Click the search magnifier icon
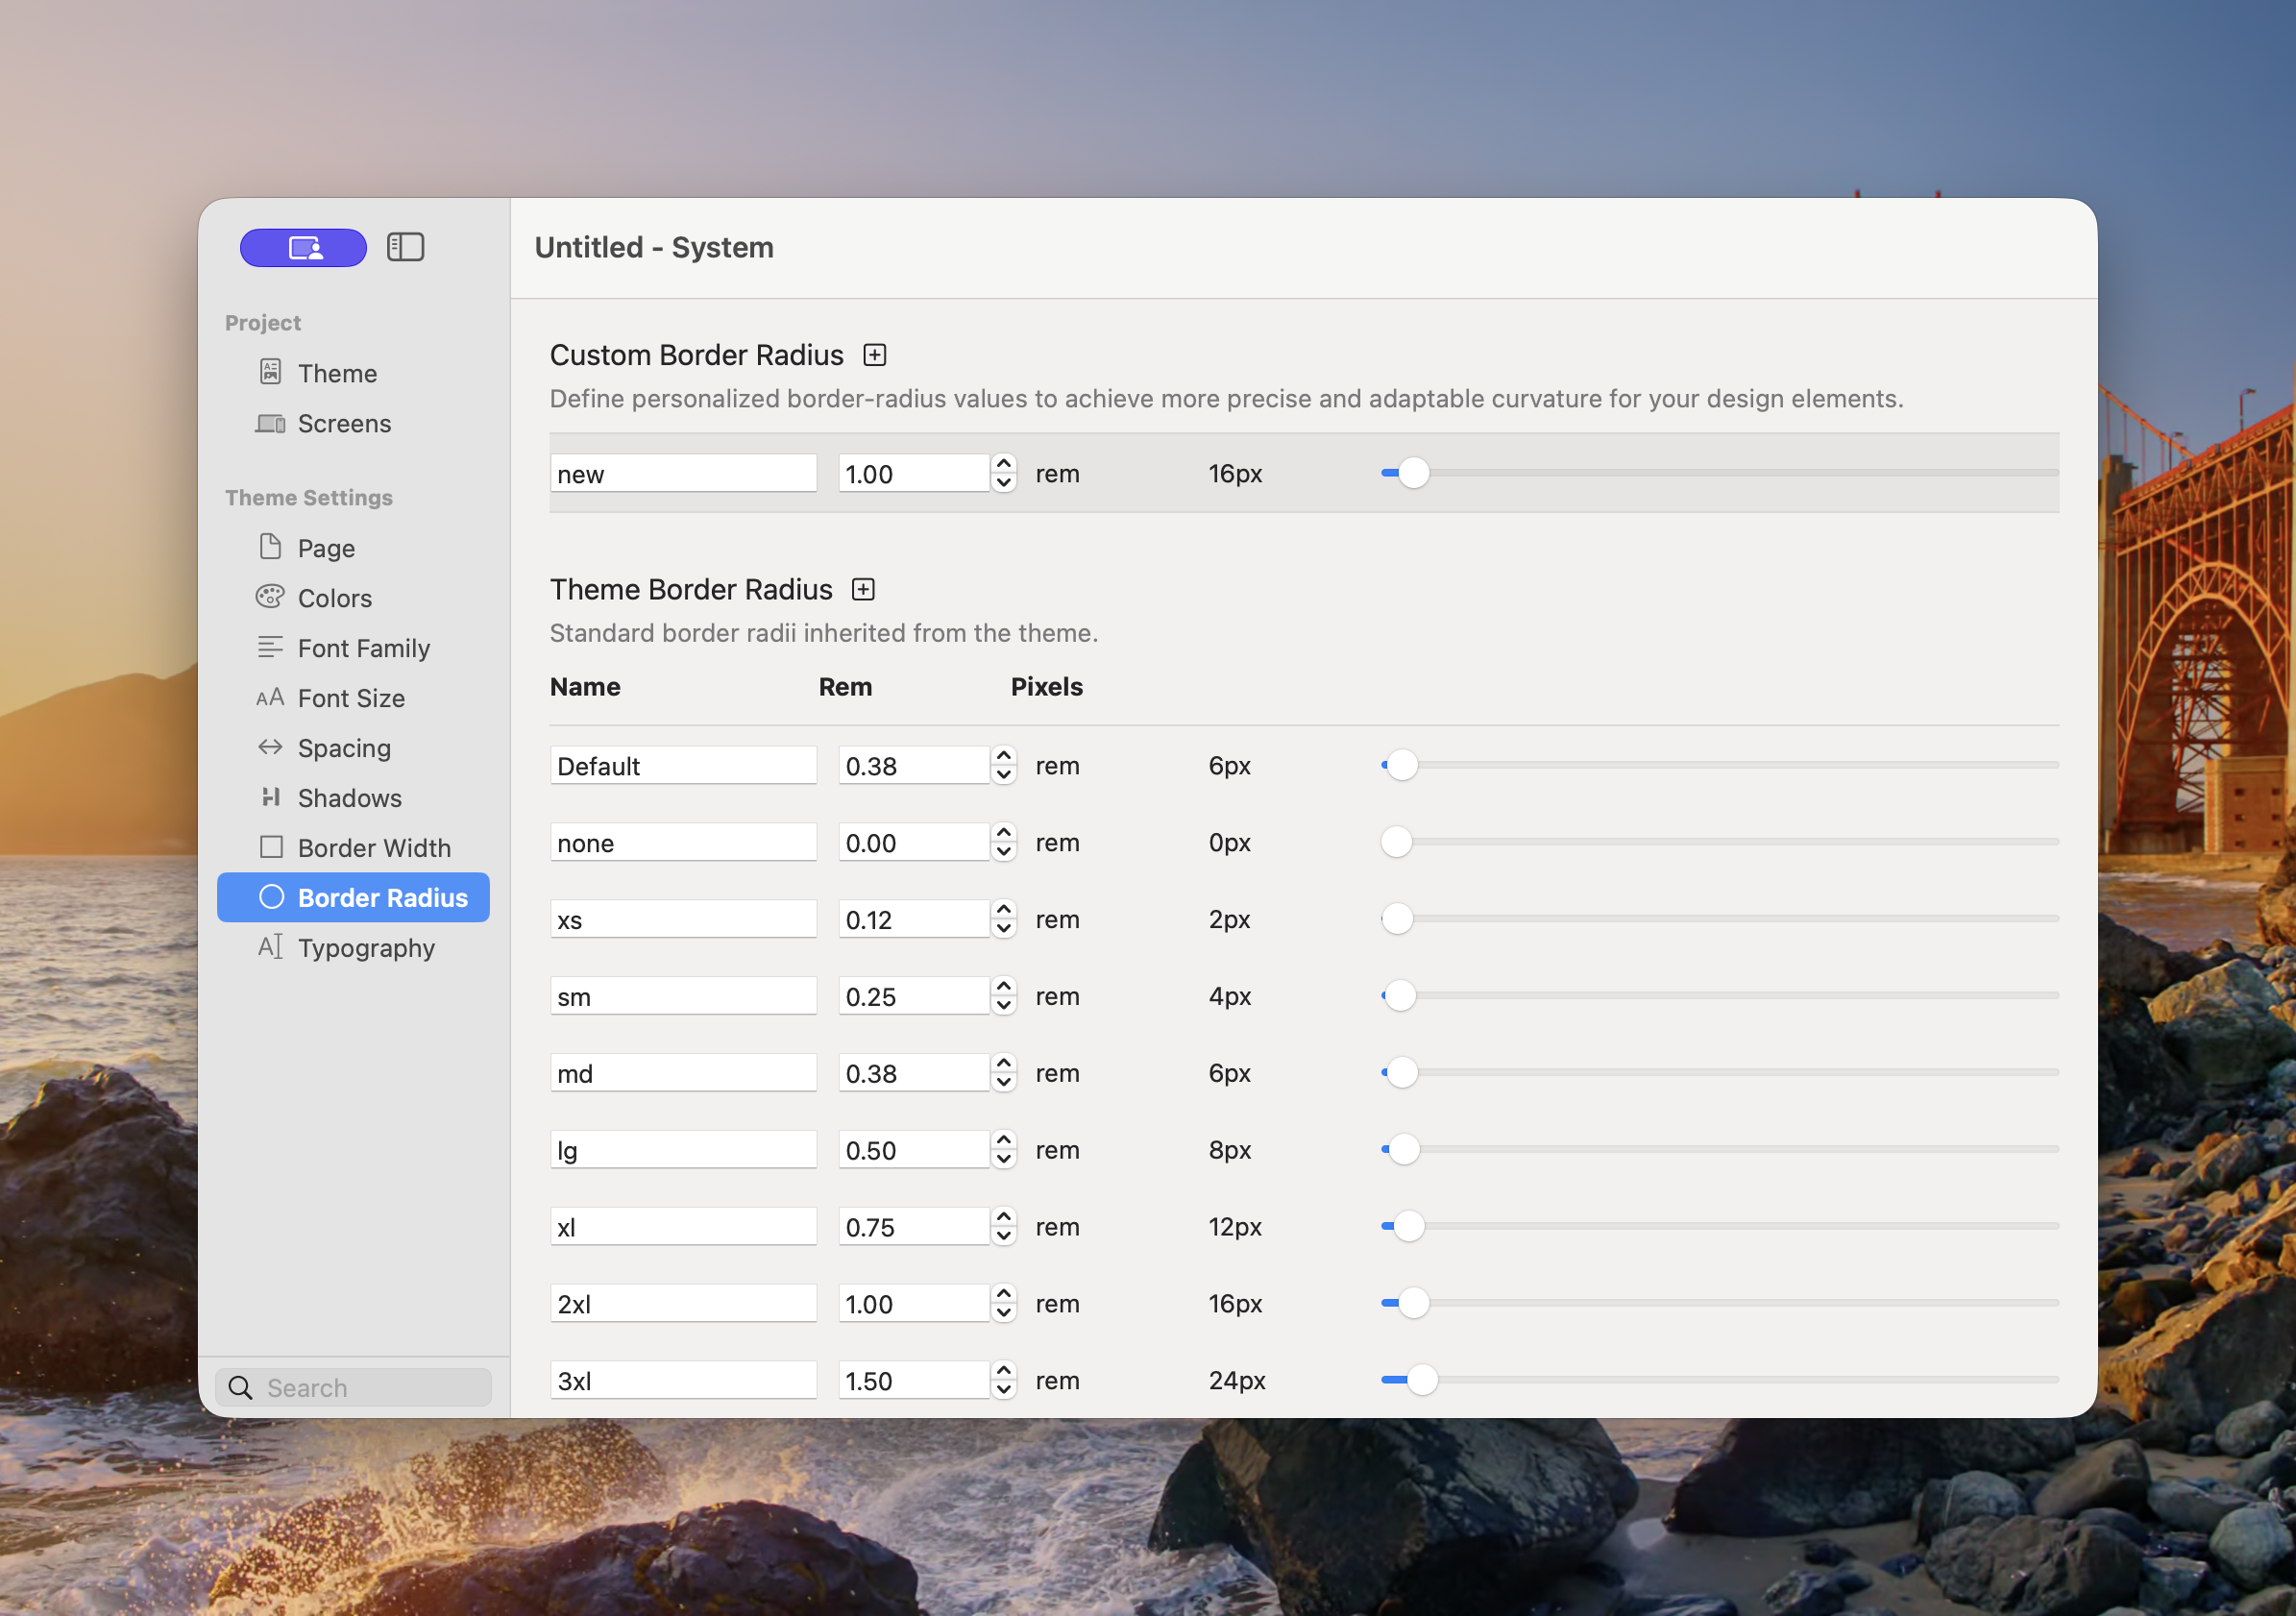The image size is (2296, 1616). click(240, 1387)
